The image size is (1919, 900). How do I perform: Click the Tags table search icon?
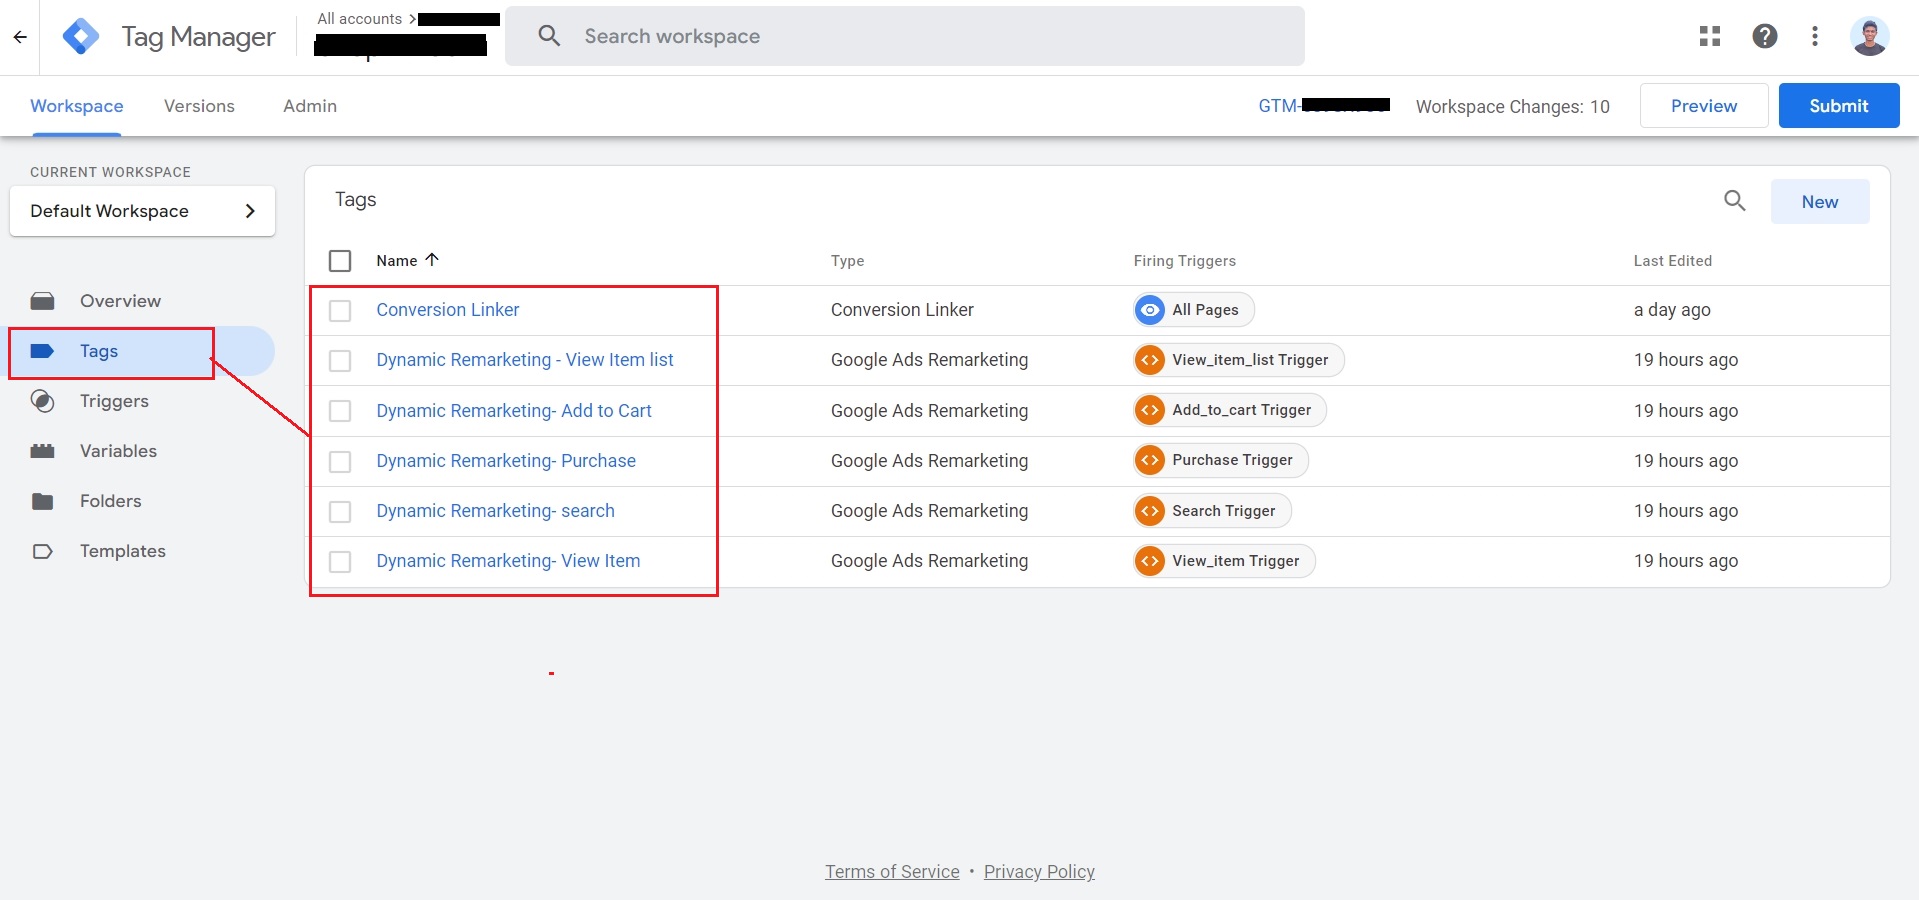[x=1735, y=201]
